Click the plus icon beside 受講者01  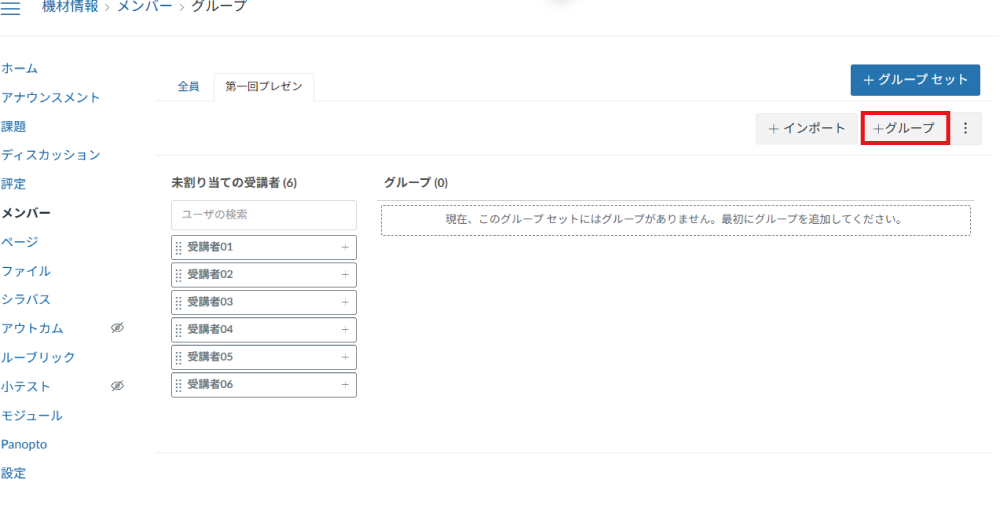pyautogui.click(x=345, y=247)
